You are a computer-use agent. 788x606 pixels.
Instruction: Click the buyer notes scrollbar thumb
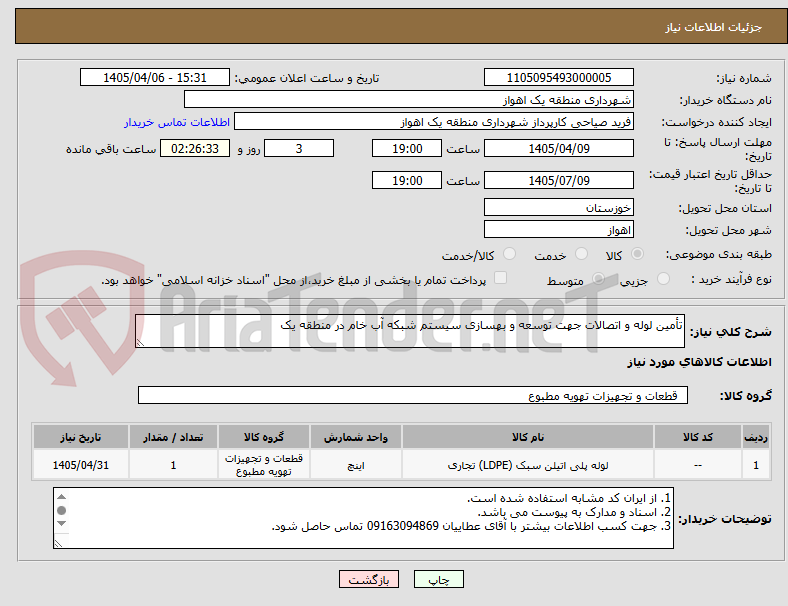[61, 511]
